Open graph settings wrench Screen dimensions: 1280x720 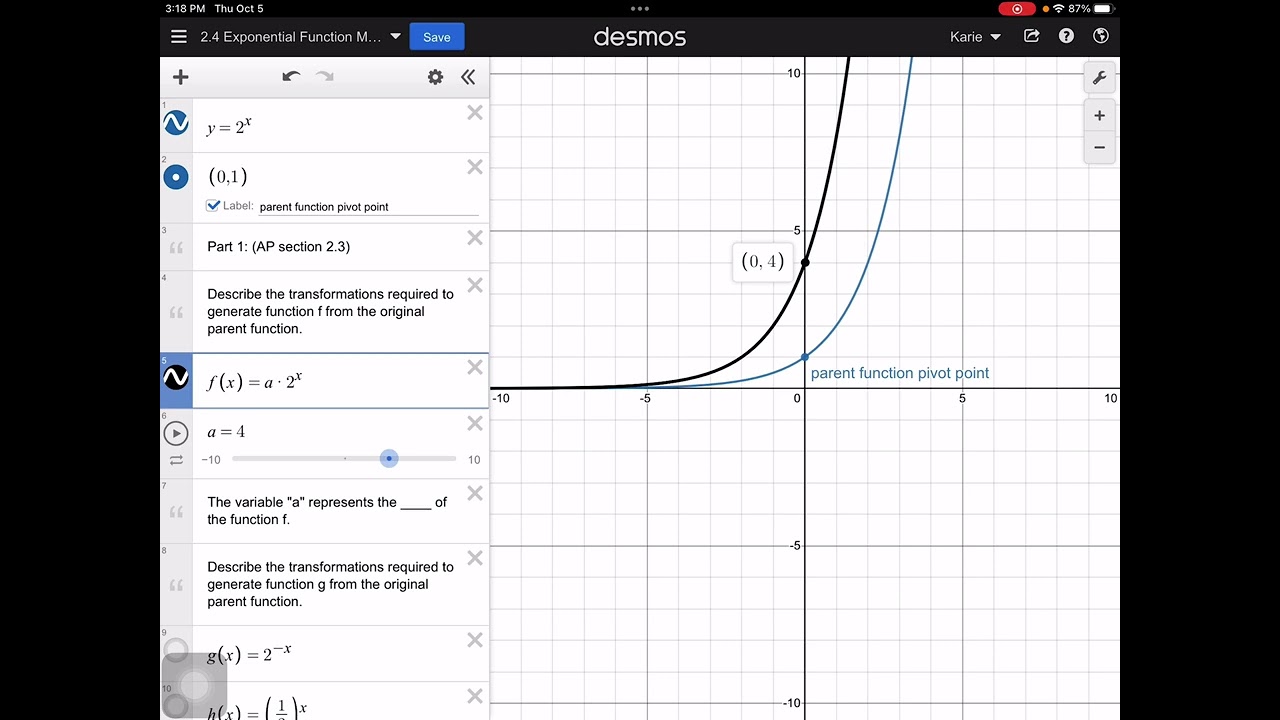1099,78
